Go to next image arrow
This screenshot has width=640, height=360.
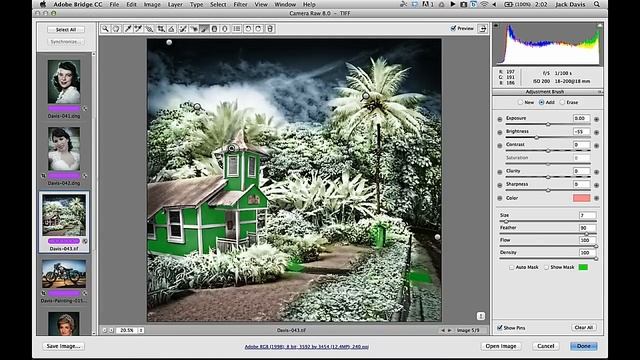450,330
